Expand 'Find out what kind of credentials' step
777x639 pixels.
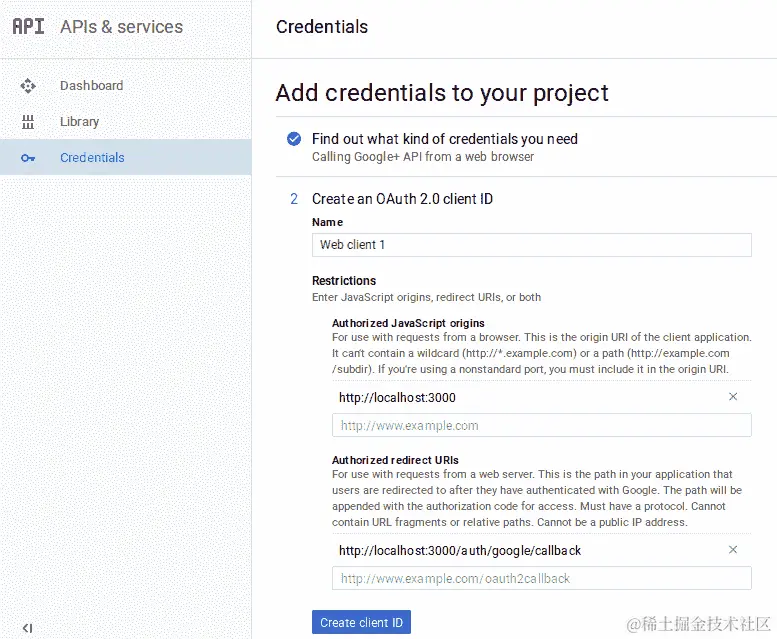(444, 139)
